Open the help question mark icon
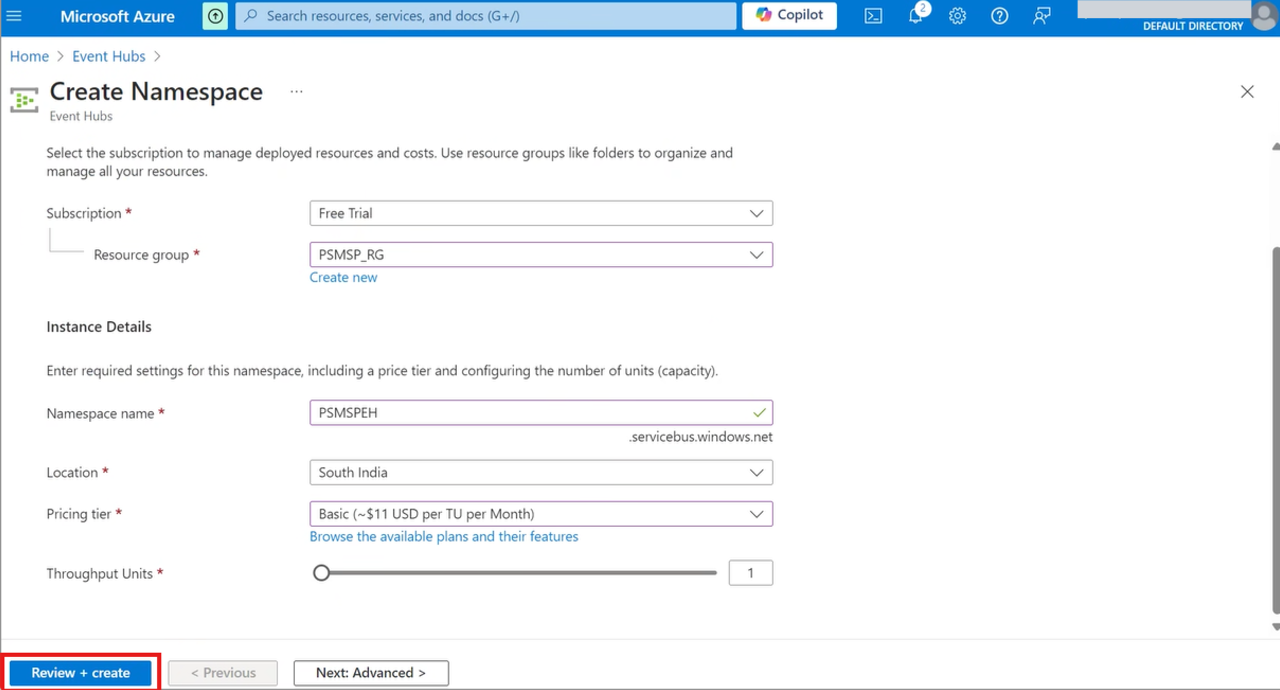Image resolution: width=1280 pixels, height=690 pixels. [999, 16]
